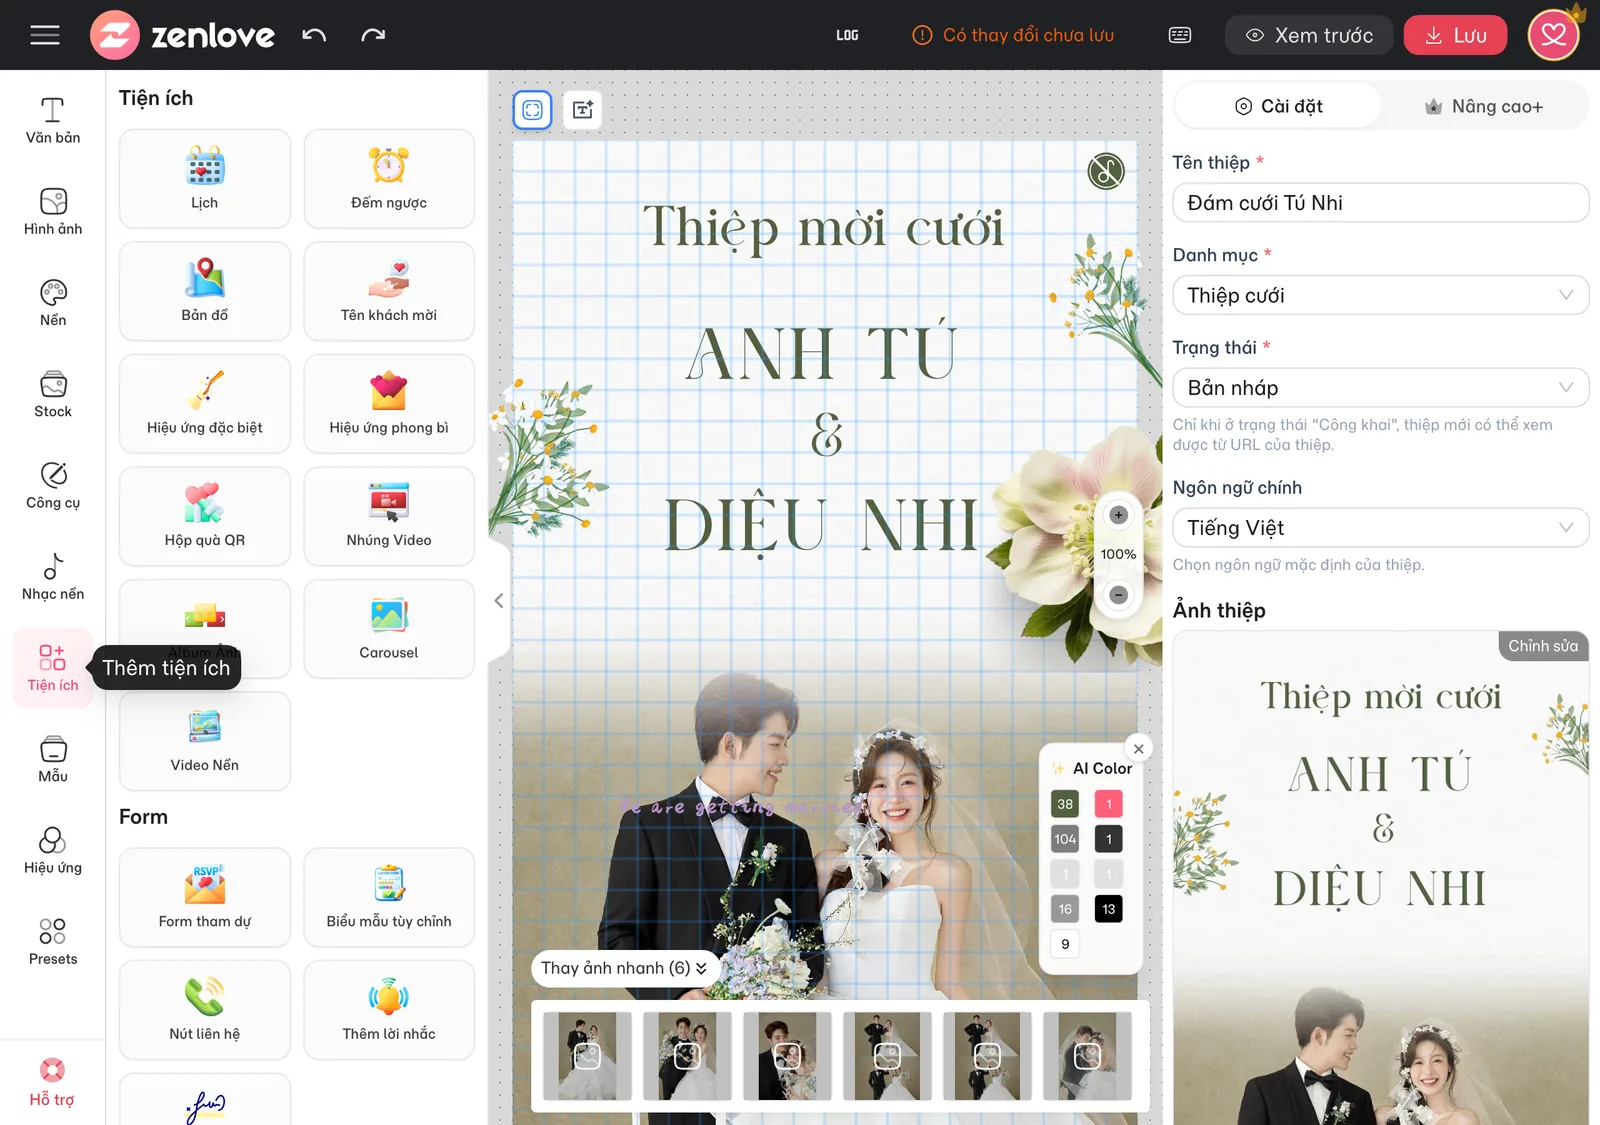Open the hamburger menu
This screenshot has width=1600, height=1125.
(45, 35)
